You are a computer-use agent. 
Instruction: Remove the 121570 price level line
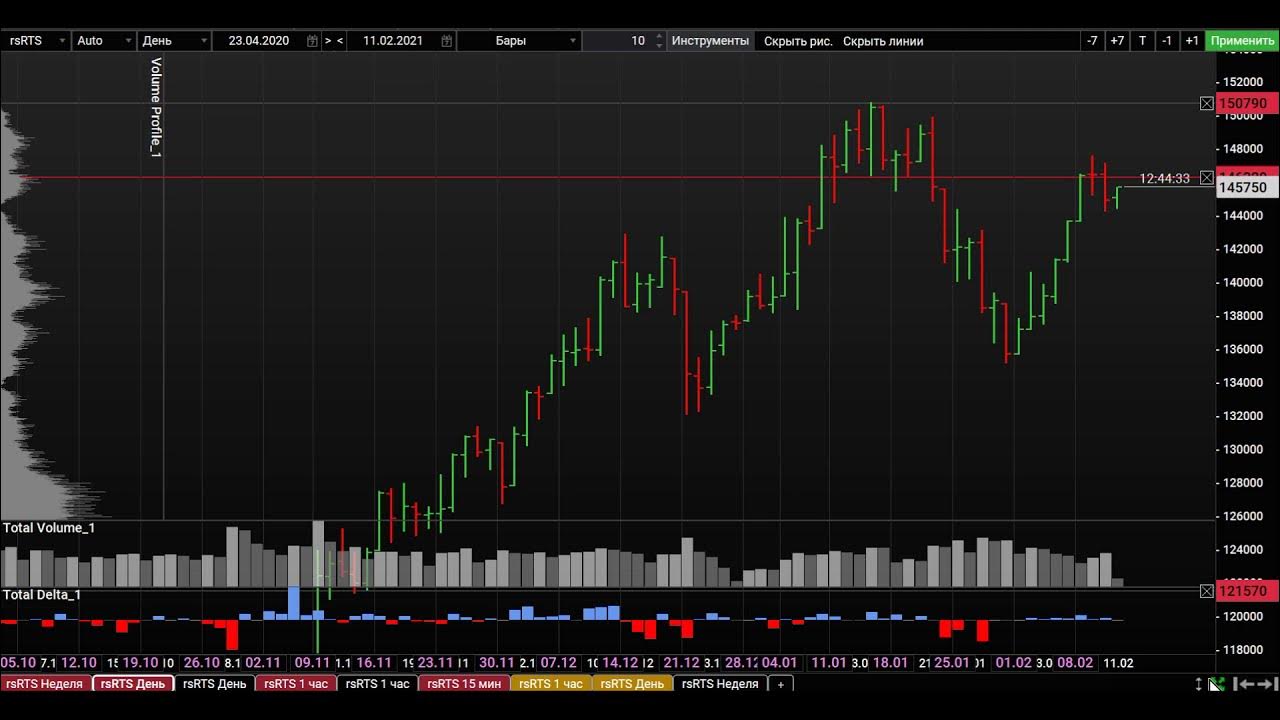tap(1207, 591)
